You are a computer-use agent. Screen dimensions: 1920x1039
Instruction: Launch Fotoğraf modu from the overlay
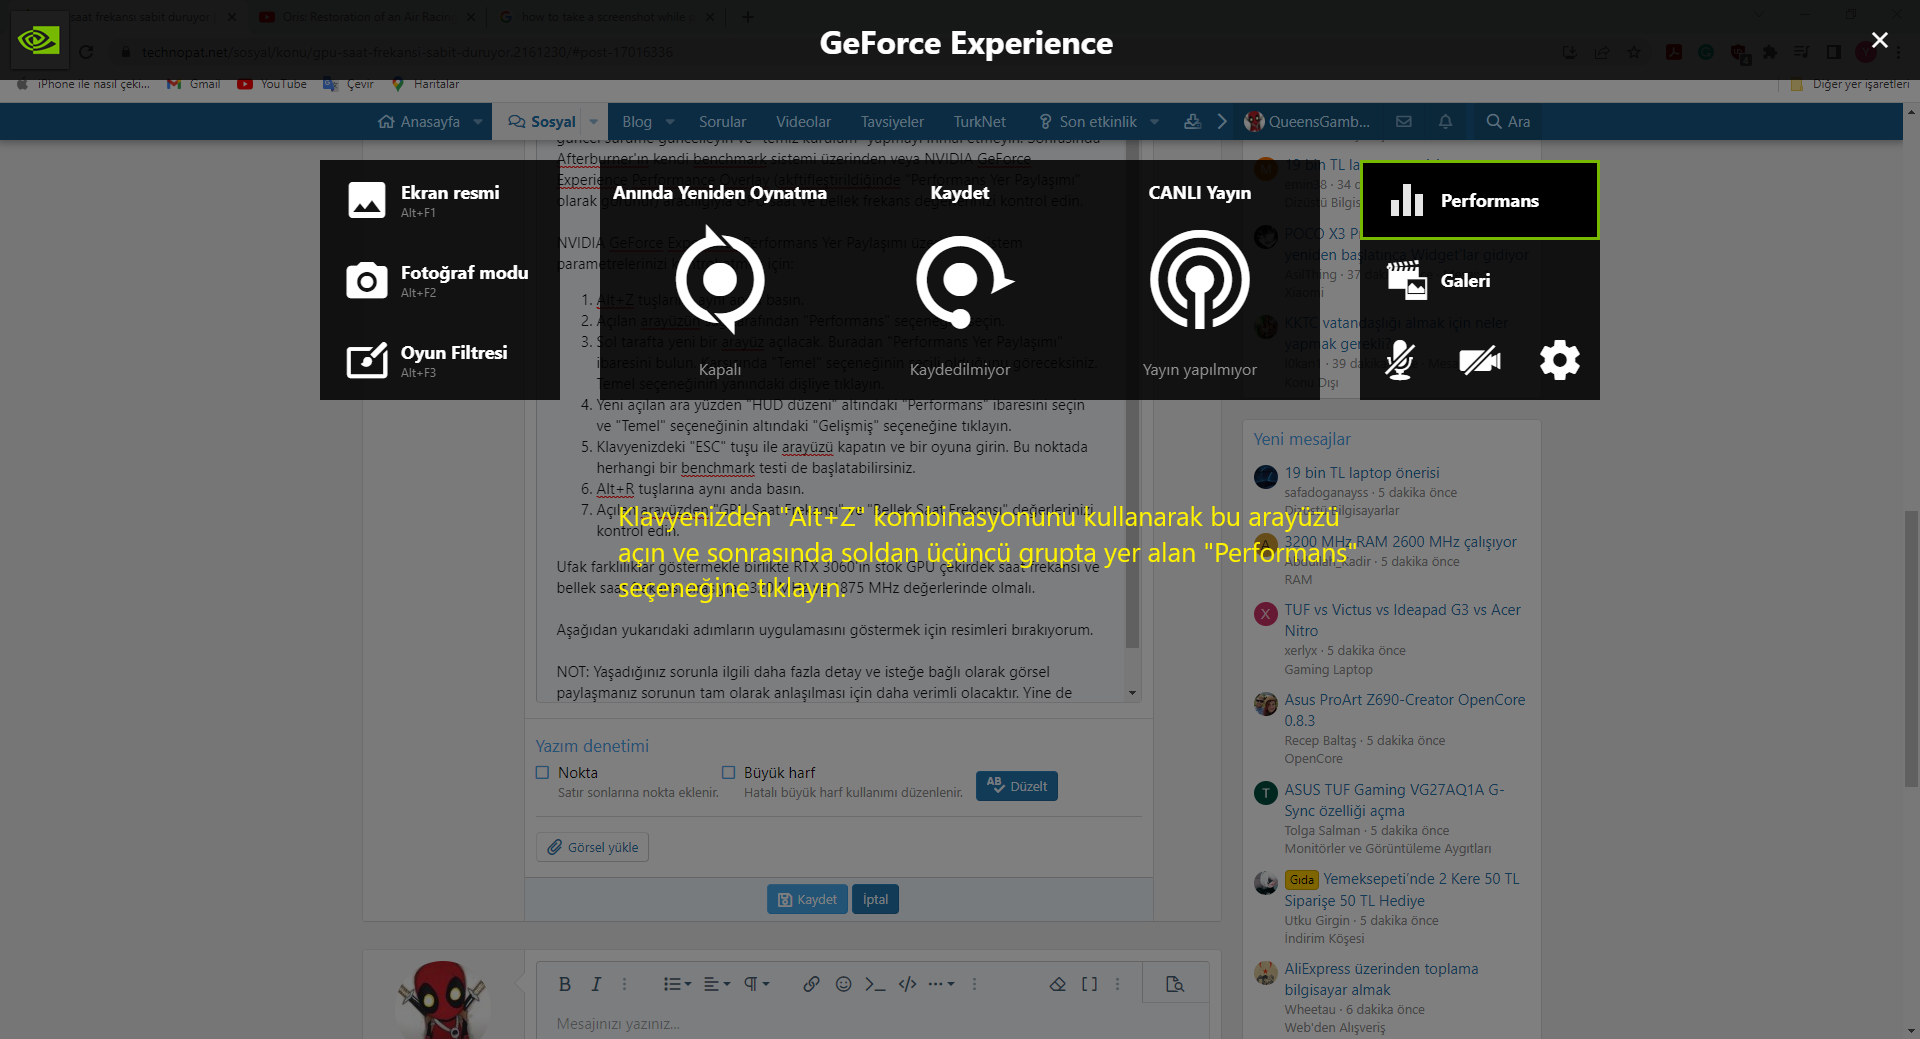click(440, 280)
